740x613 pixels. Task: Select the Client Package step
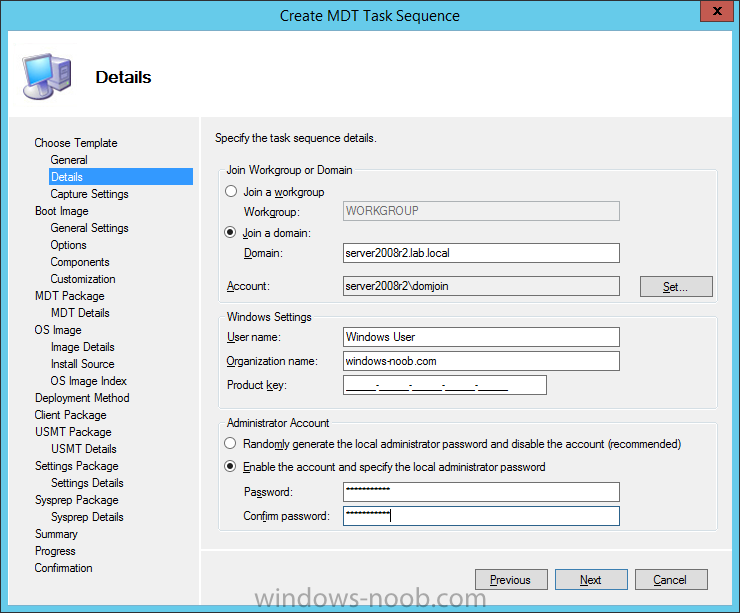click(70, 415)
